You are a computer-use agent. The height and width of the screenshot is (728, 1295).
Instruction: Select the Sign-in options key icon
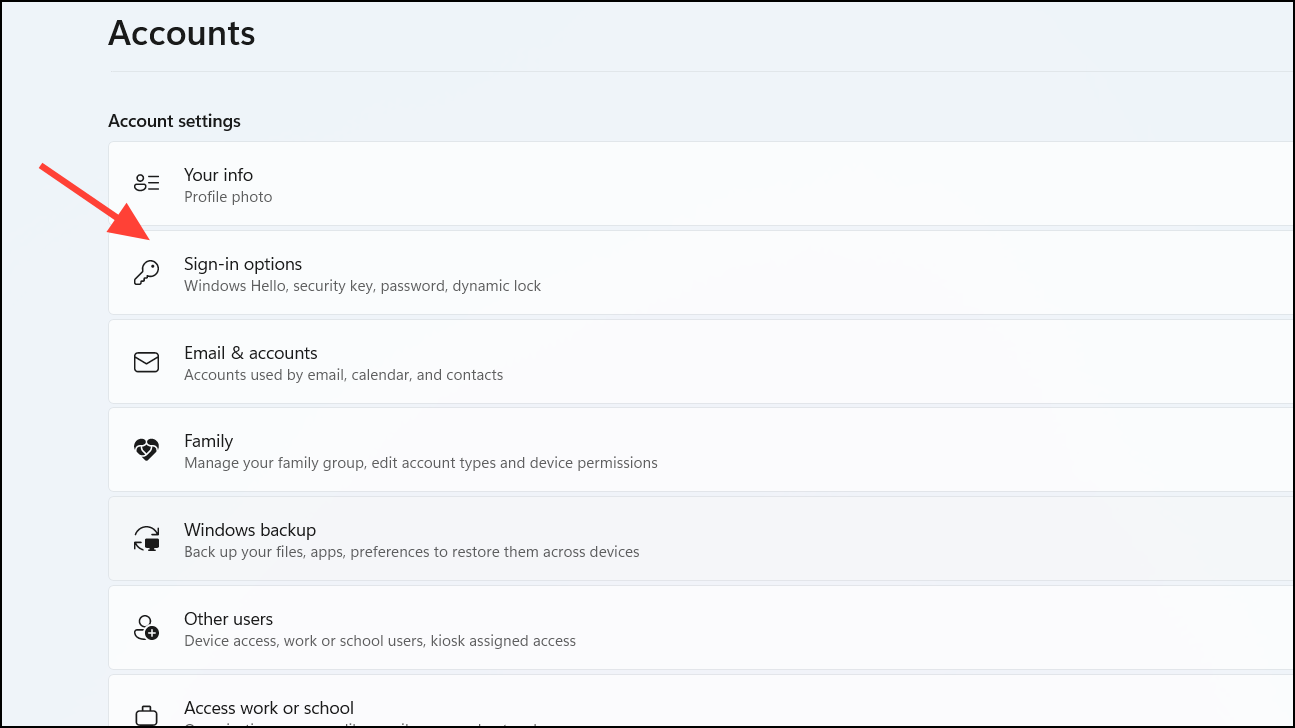(x=146, y=271)
